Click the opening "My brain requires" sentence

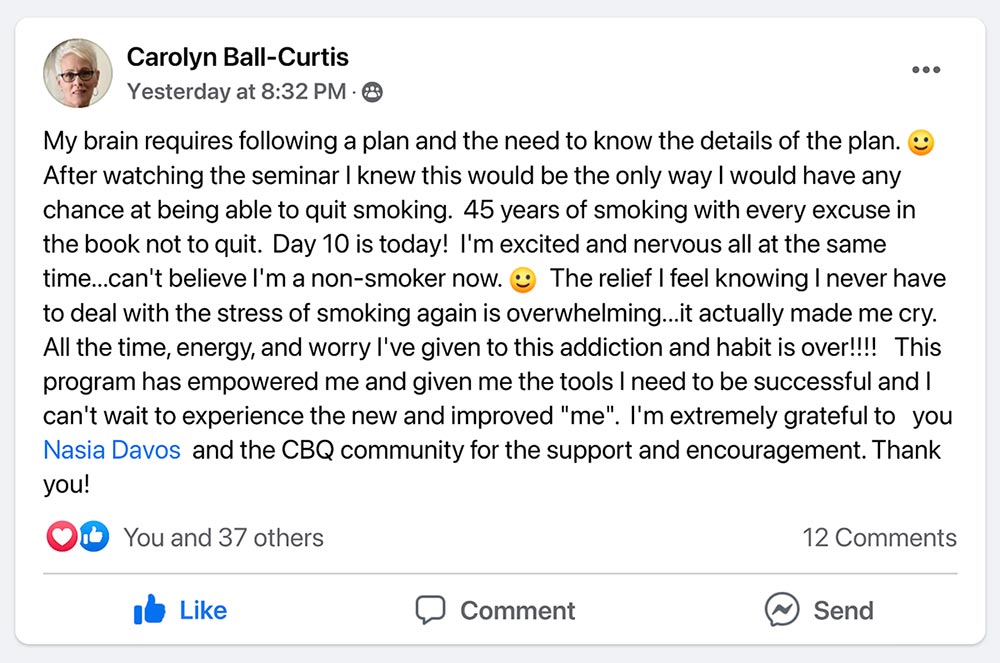[x=300, y=142]
